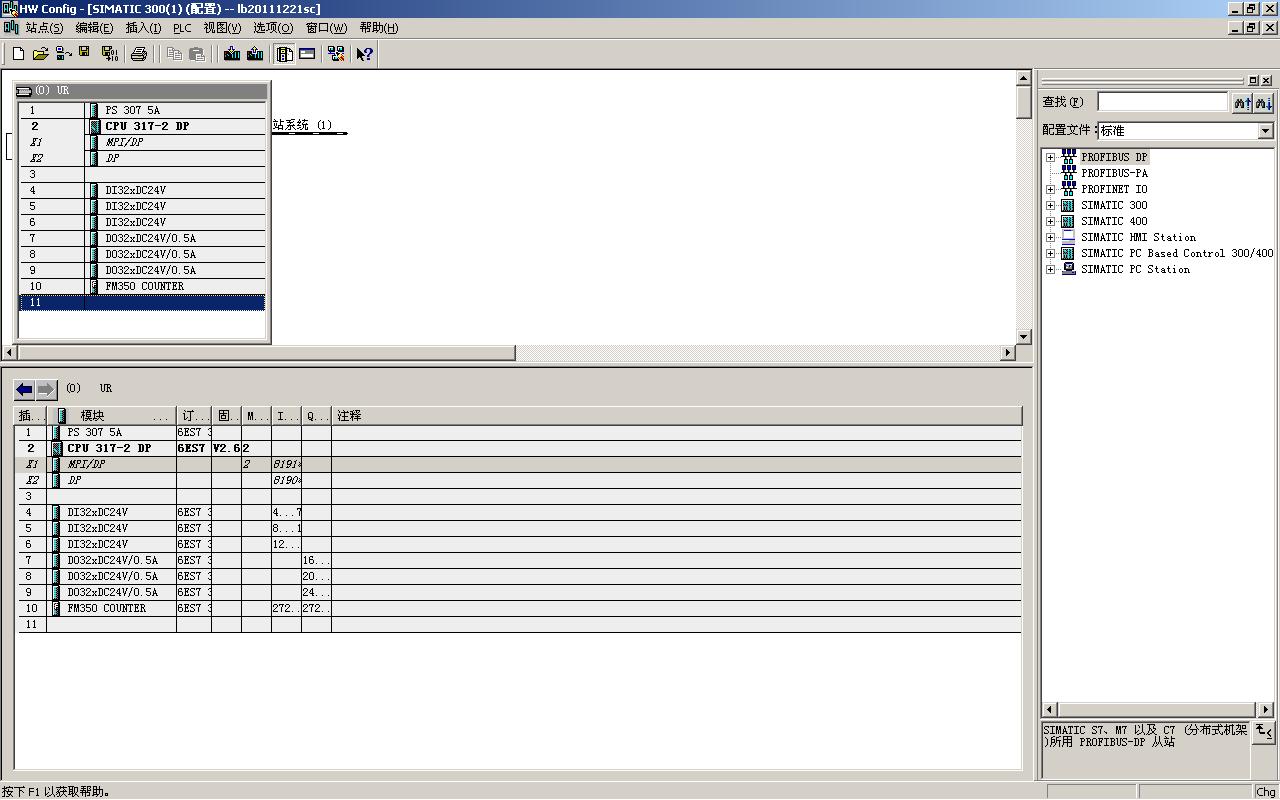Save the hardware configuration with disk icon

coord(85,54)
